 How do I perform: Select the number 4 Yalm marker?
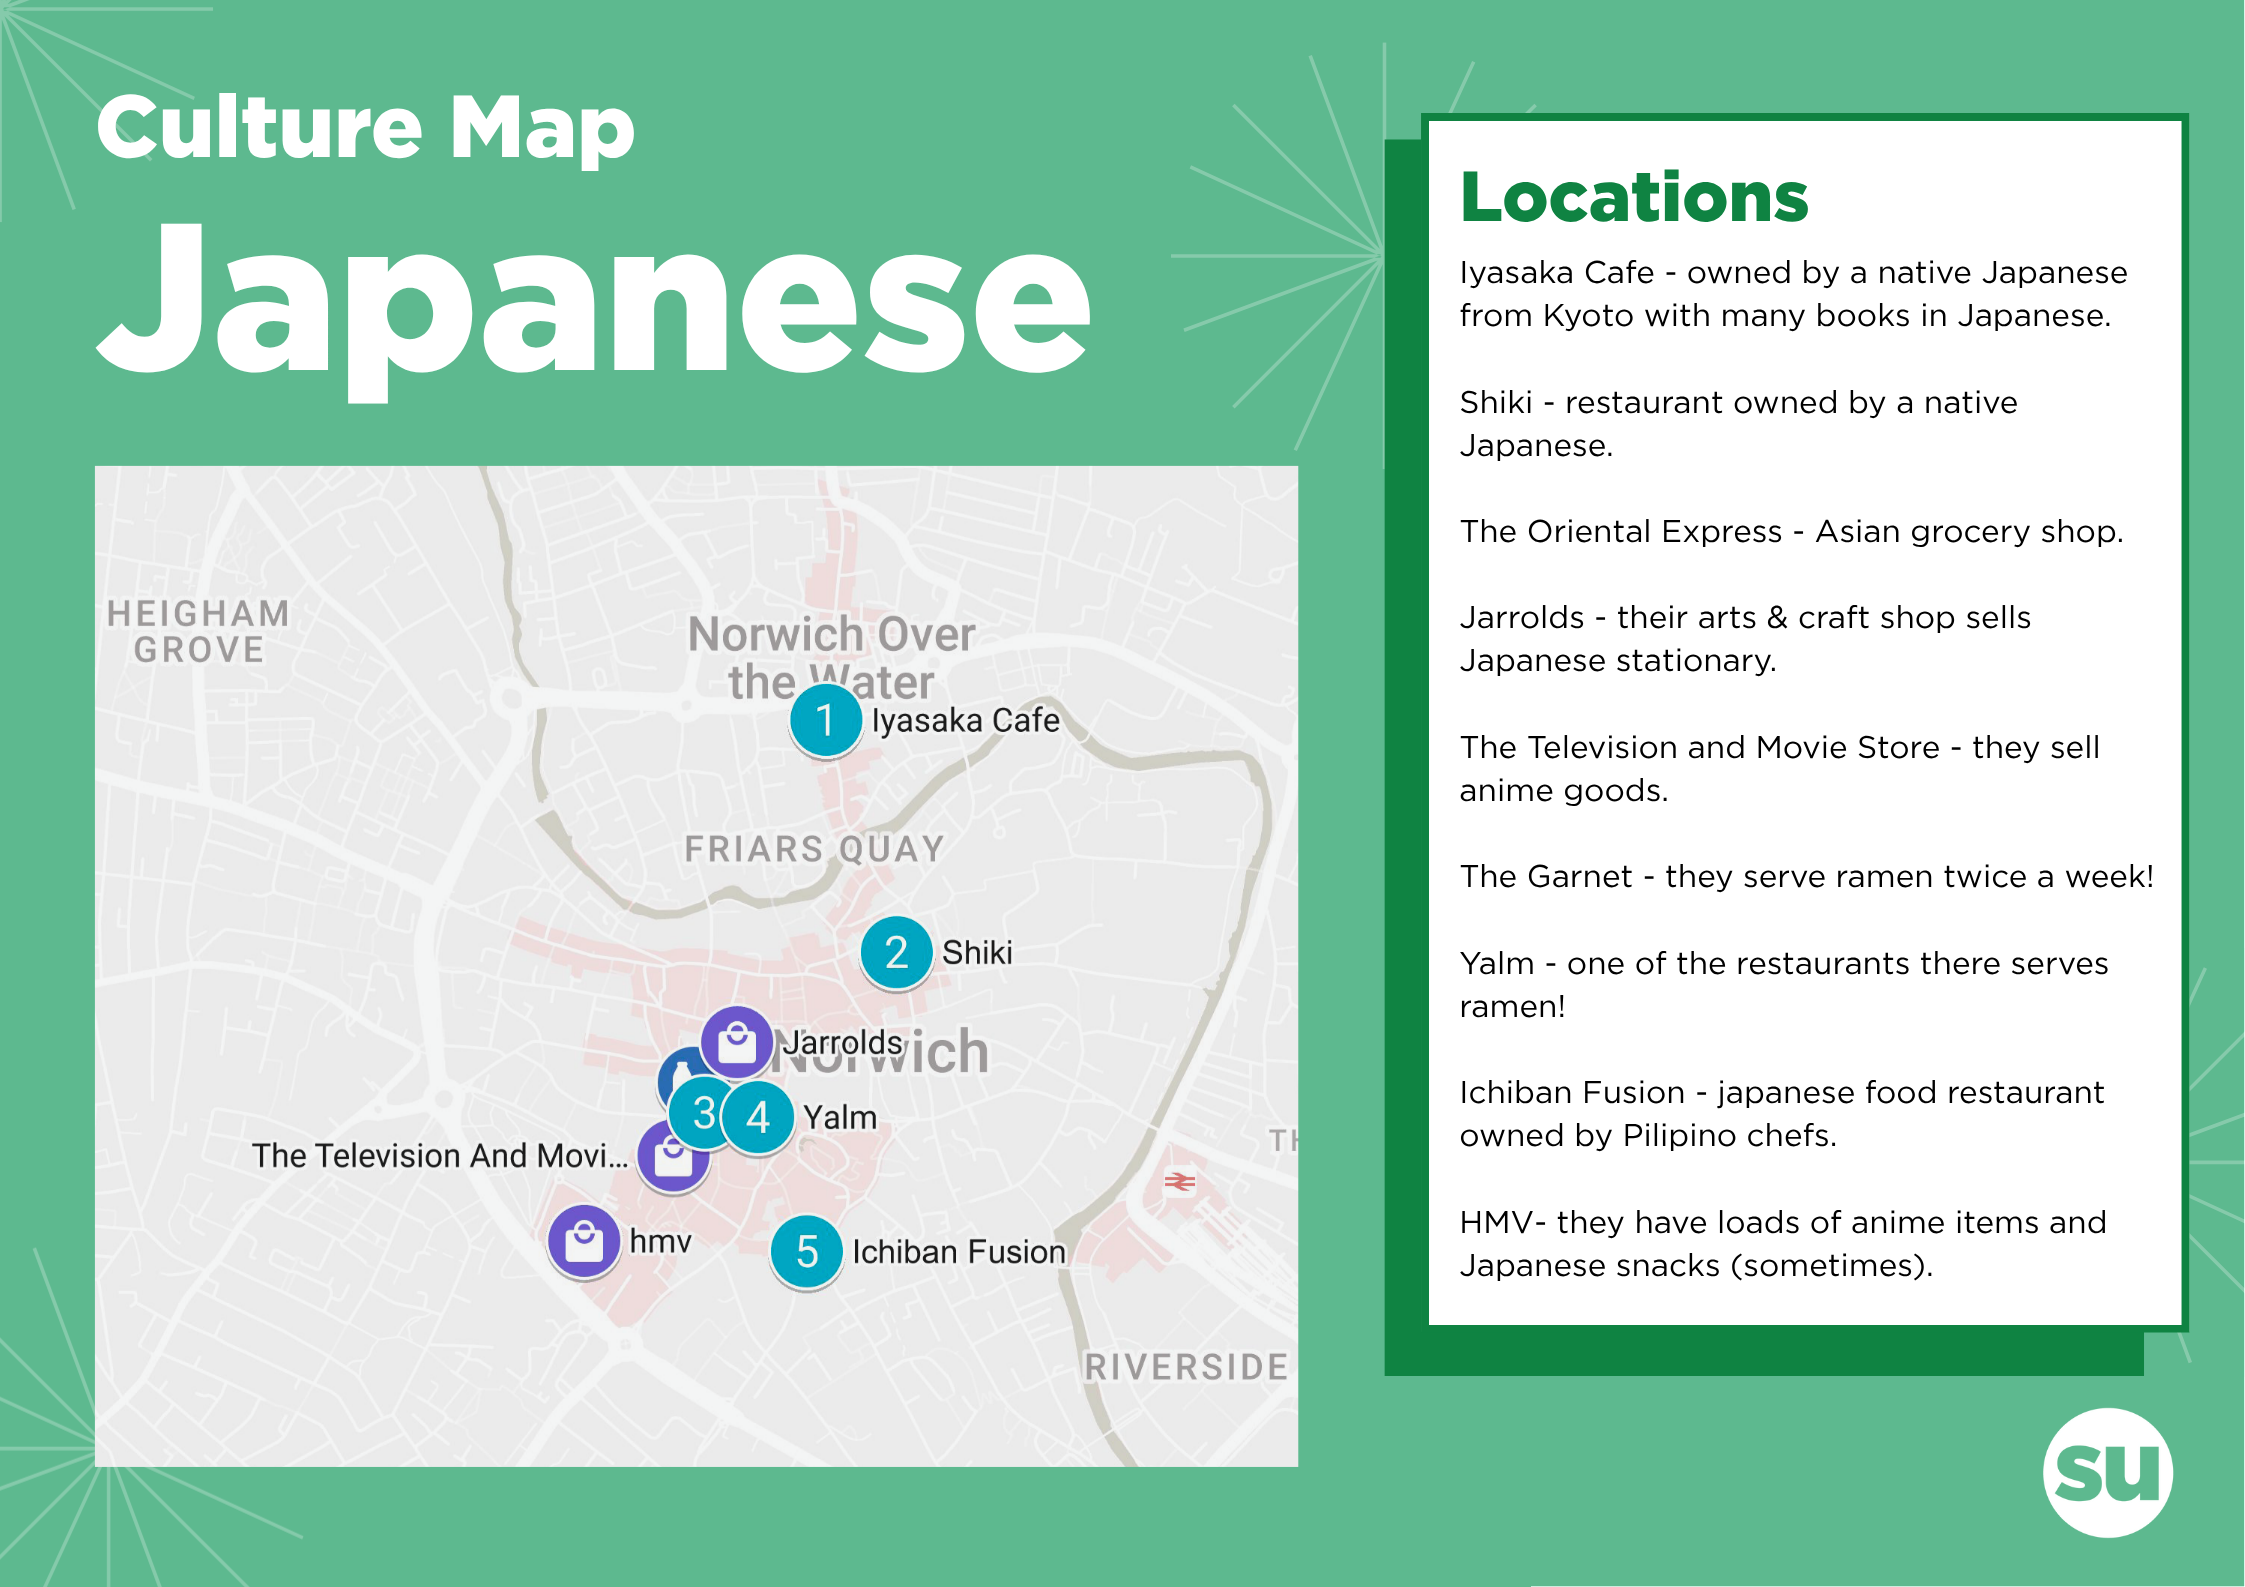(760, 1117)
